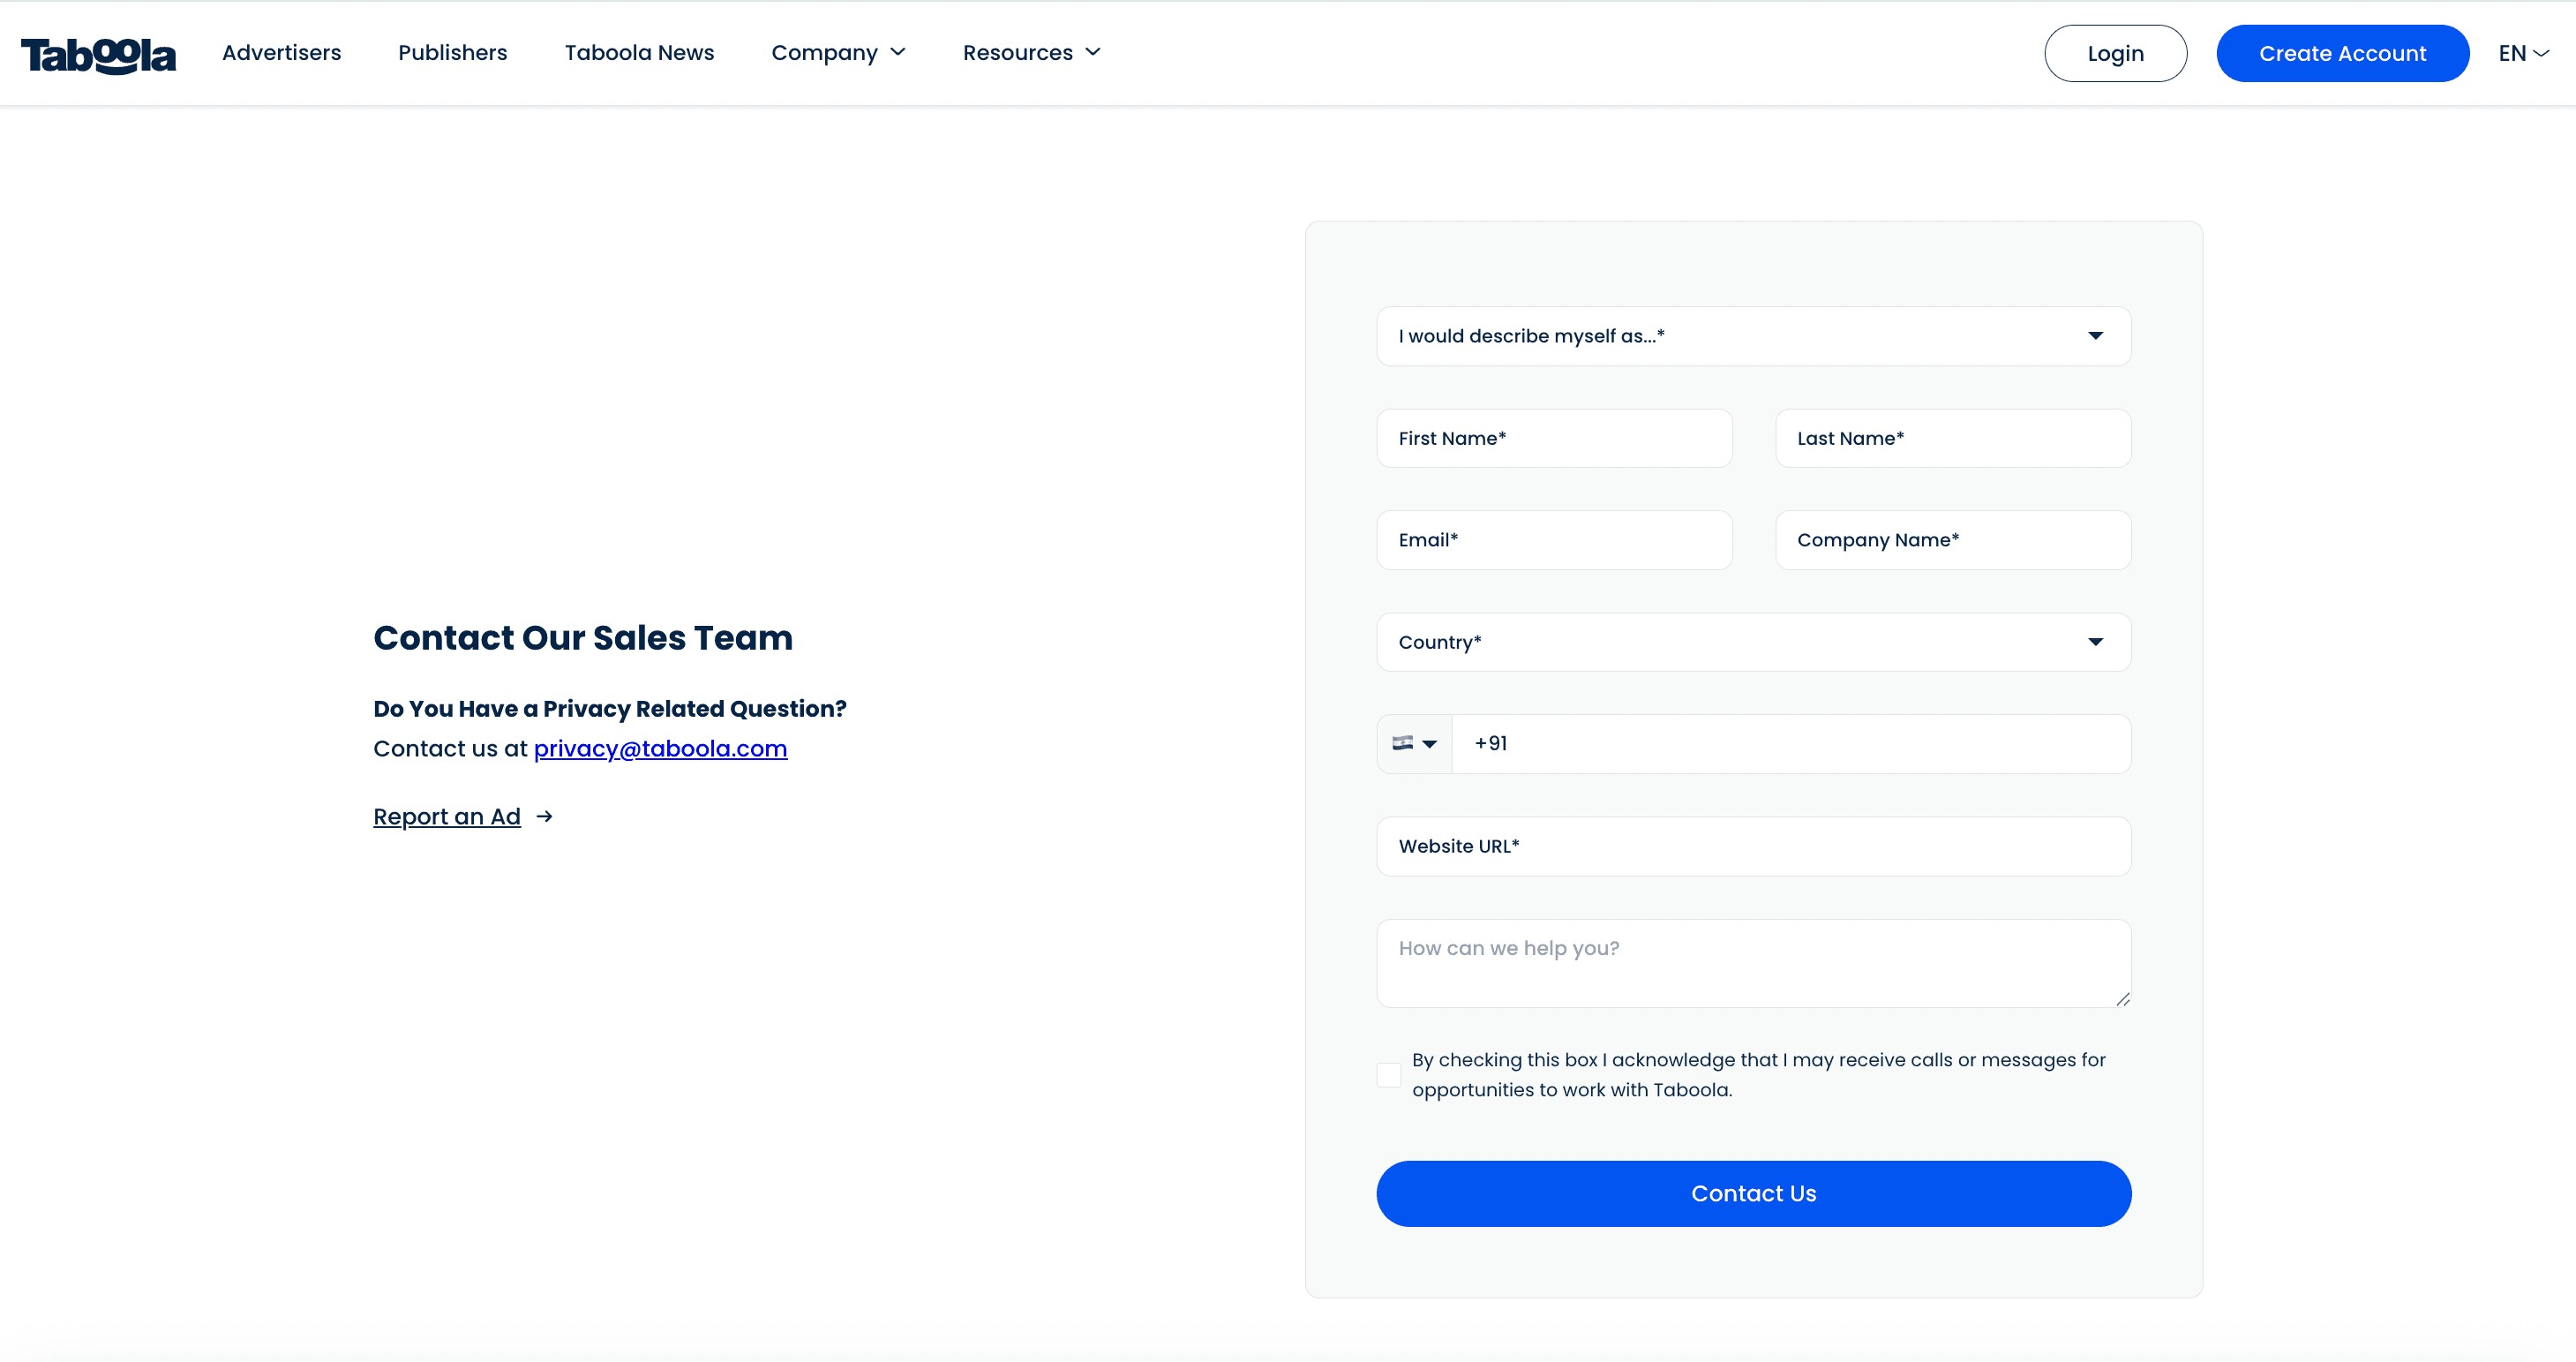This screenshot has height=1362, width=2576.
Task: Open the EN language selector
Action: coord(2522,53)
